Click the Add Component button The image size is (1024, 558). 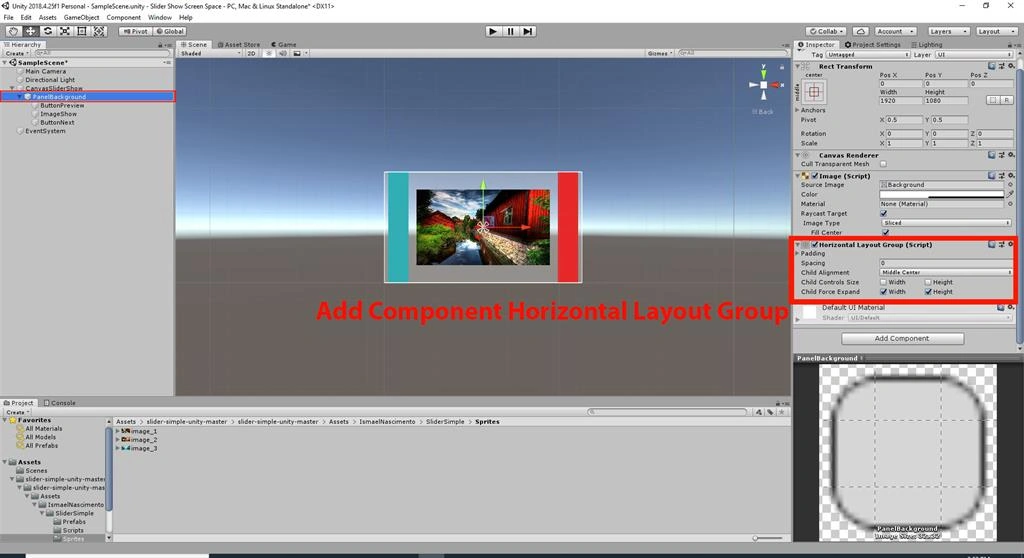[902, 338]
